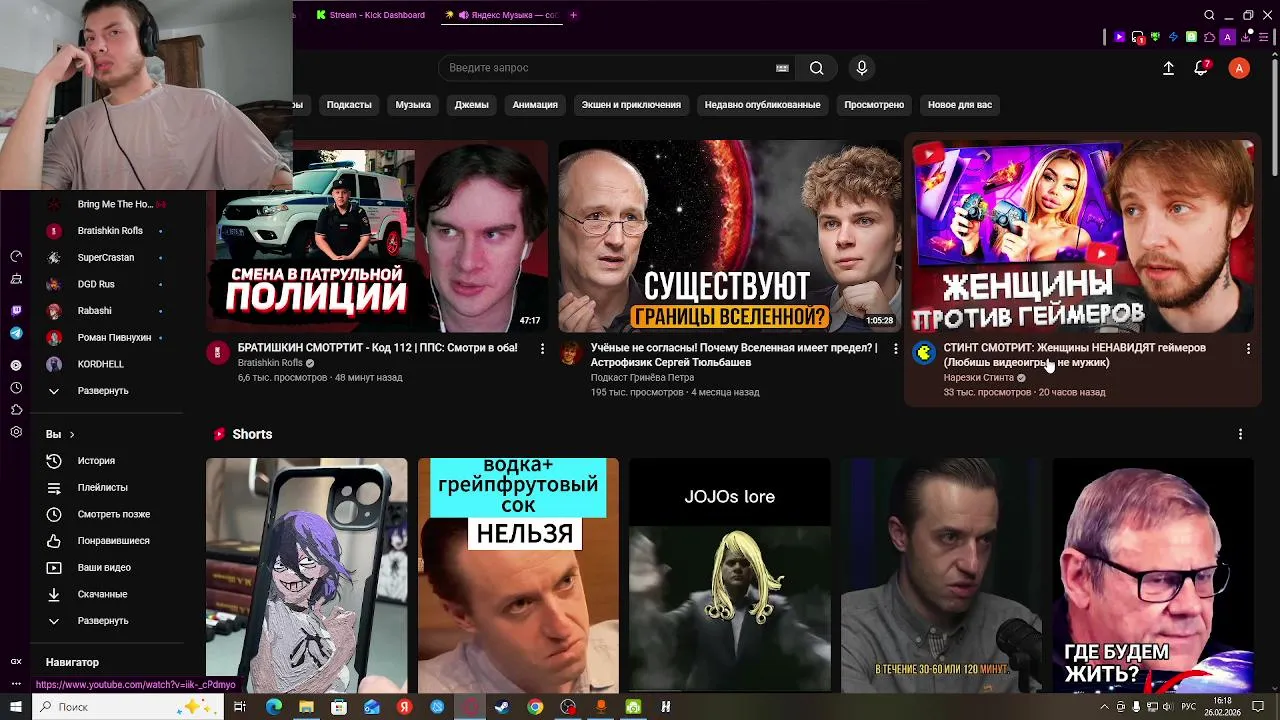Open the YouTube notifications bell
The width and height of the screenshot is (1280, 720).
(x=1201, y=68)
